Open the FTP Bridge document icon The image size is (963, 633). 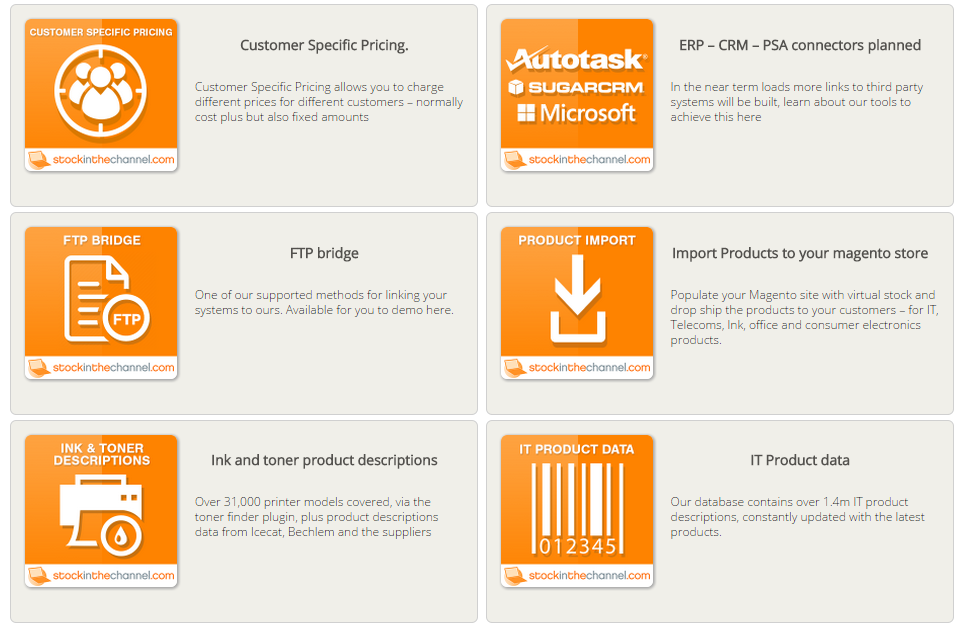click(107, 299)
